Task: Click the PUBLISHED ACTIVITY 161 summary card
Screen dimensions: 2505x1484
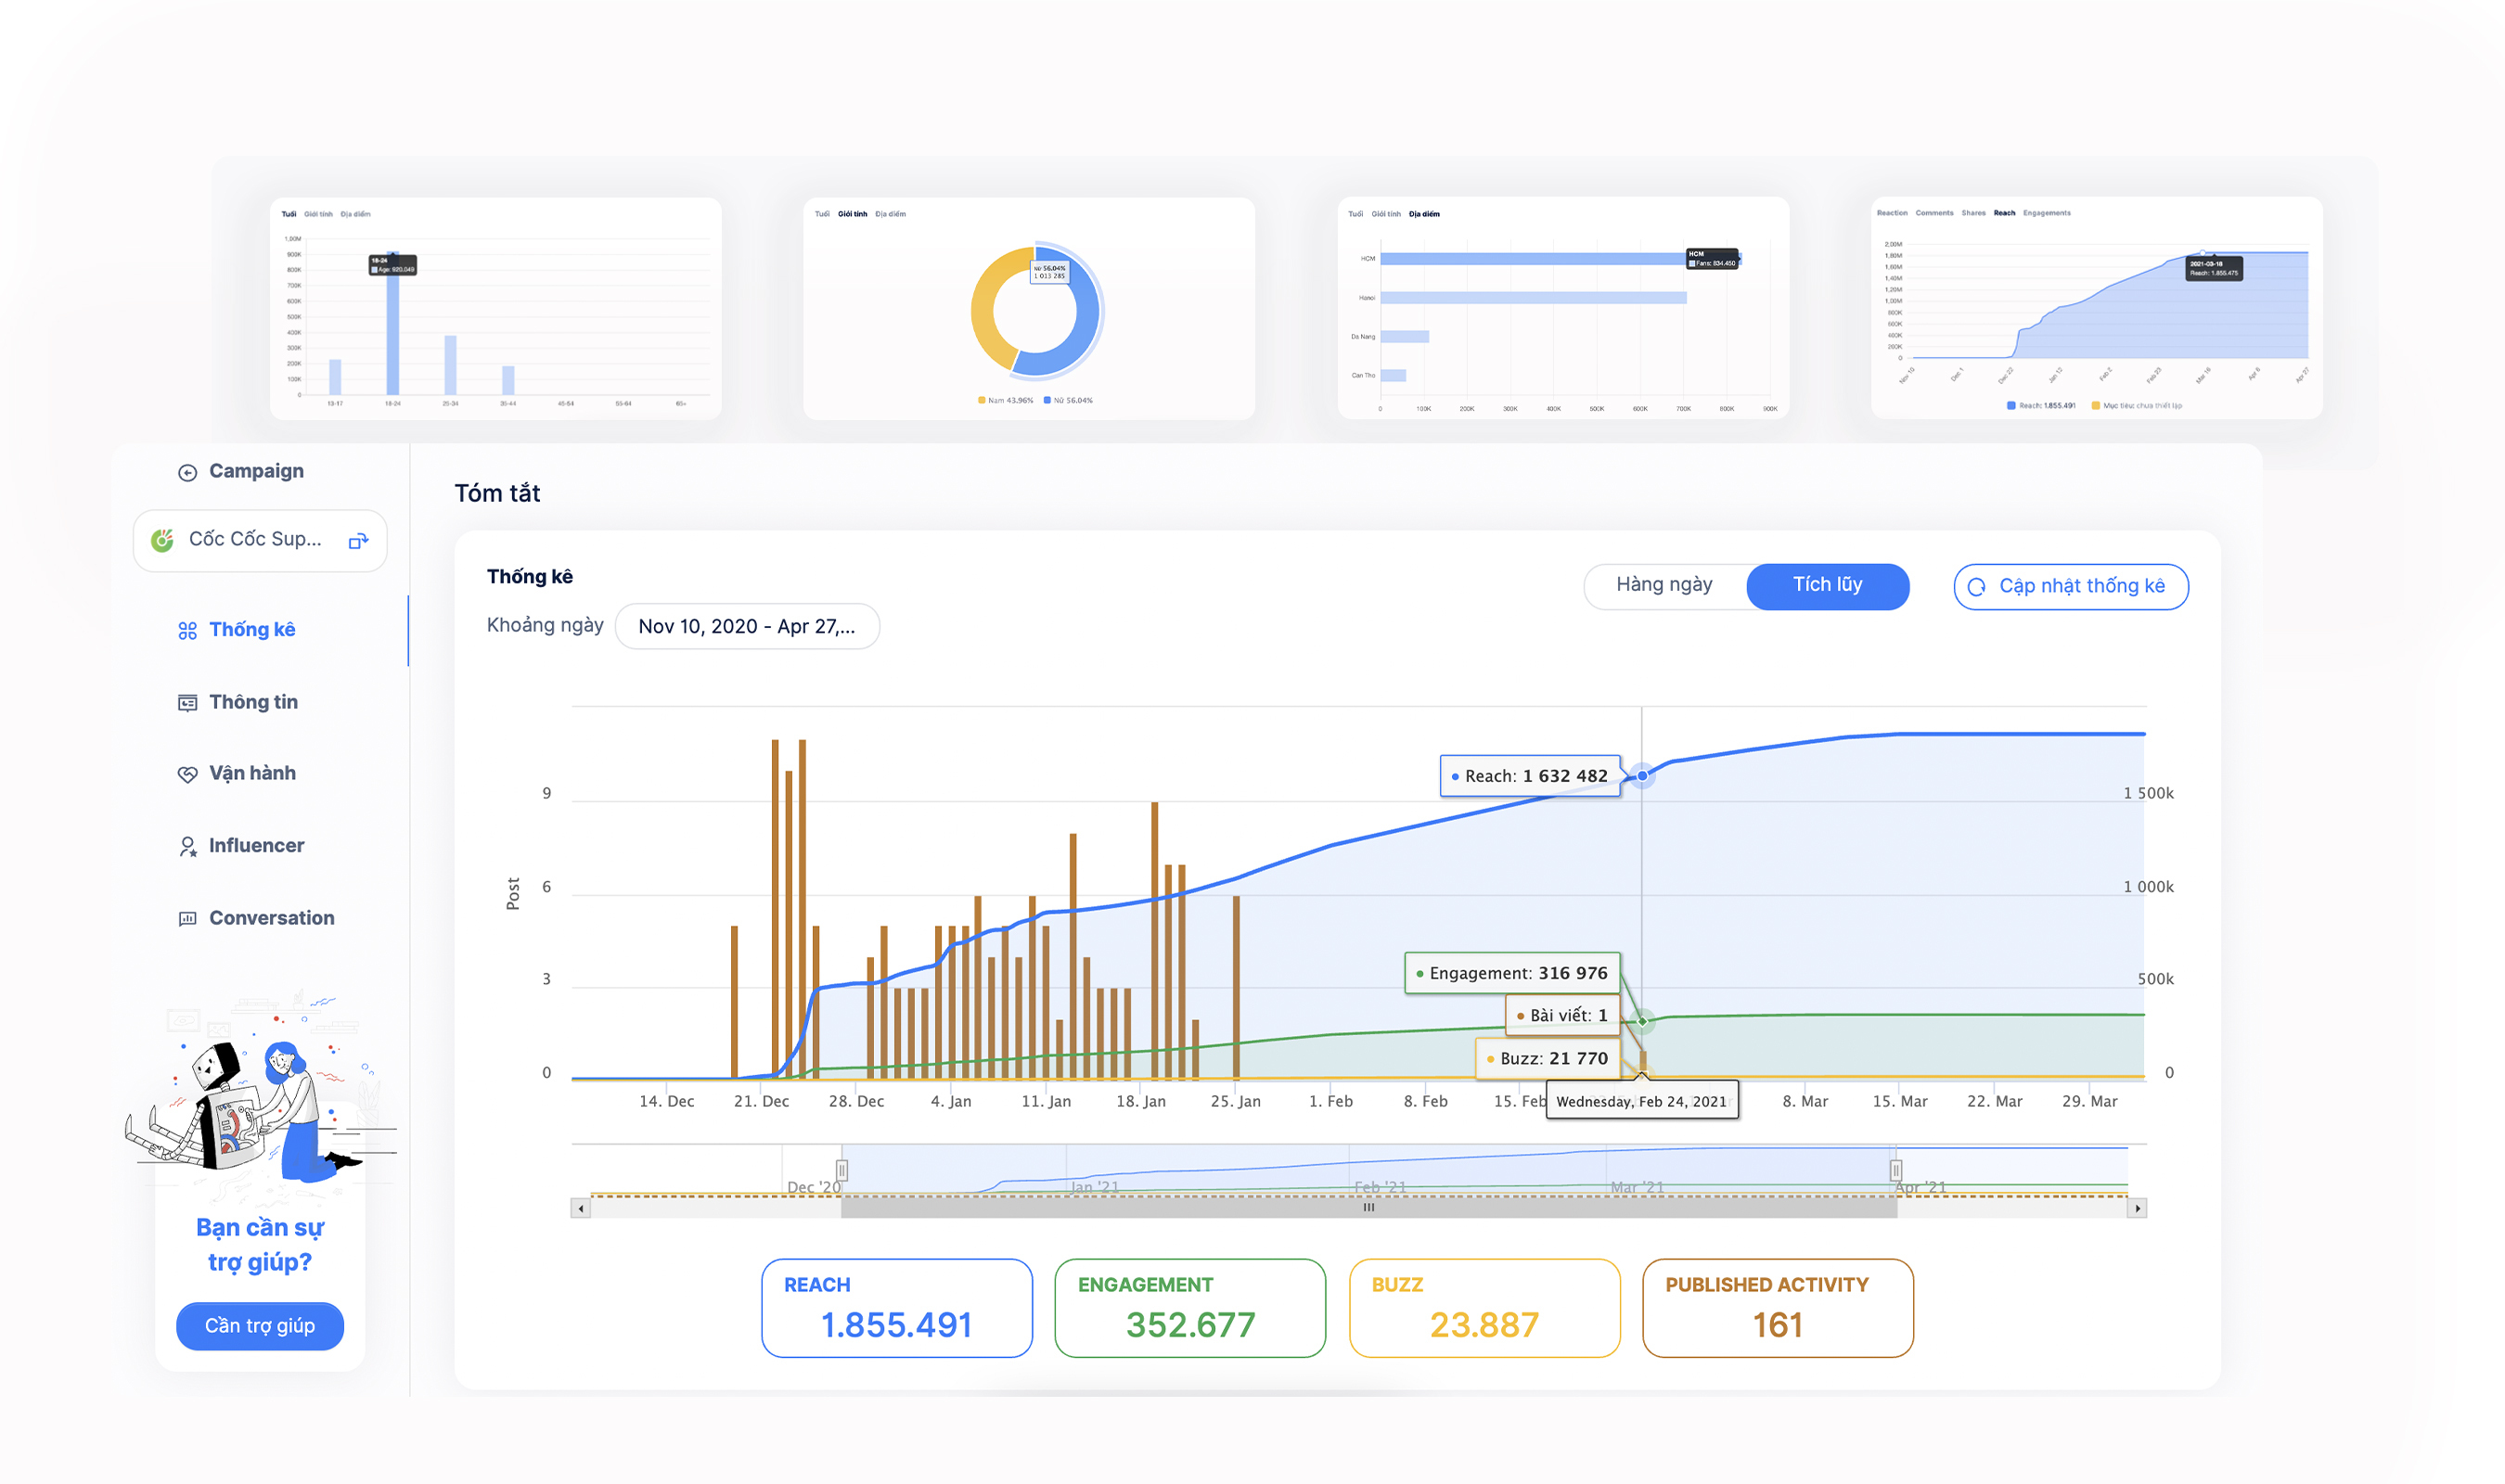Action: [1777, 1307]
